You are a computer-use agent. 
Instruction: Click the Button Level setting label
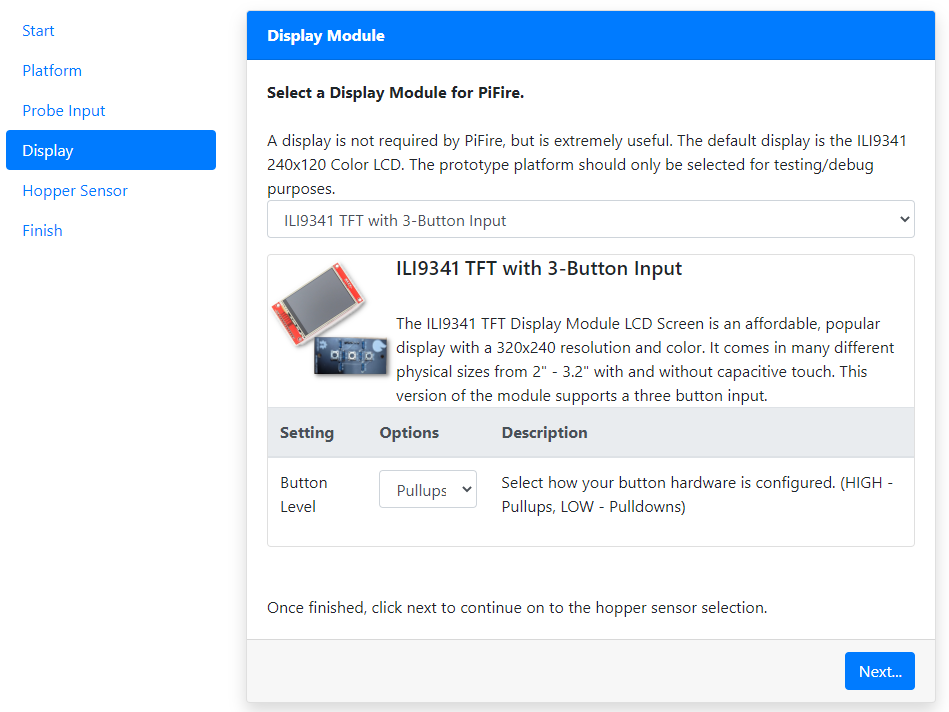tap(304, 495)
